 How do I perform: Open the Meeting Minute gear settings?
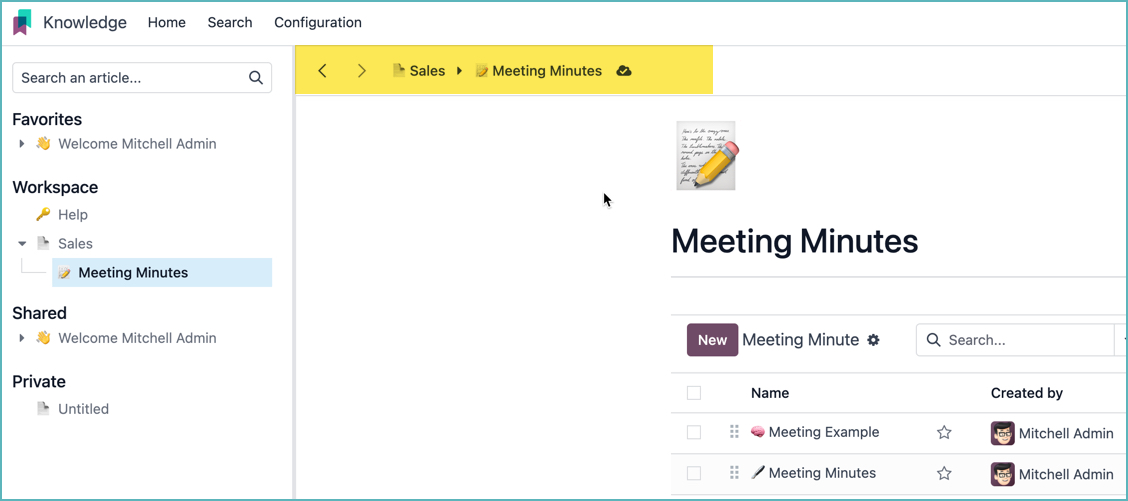(873, 340)
